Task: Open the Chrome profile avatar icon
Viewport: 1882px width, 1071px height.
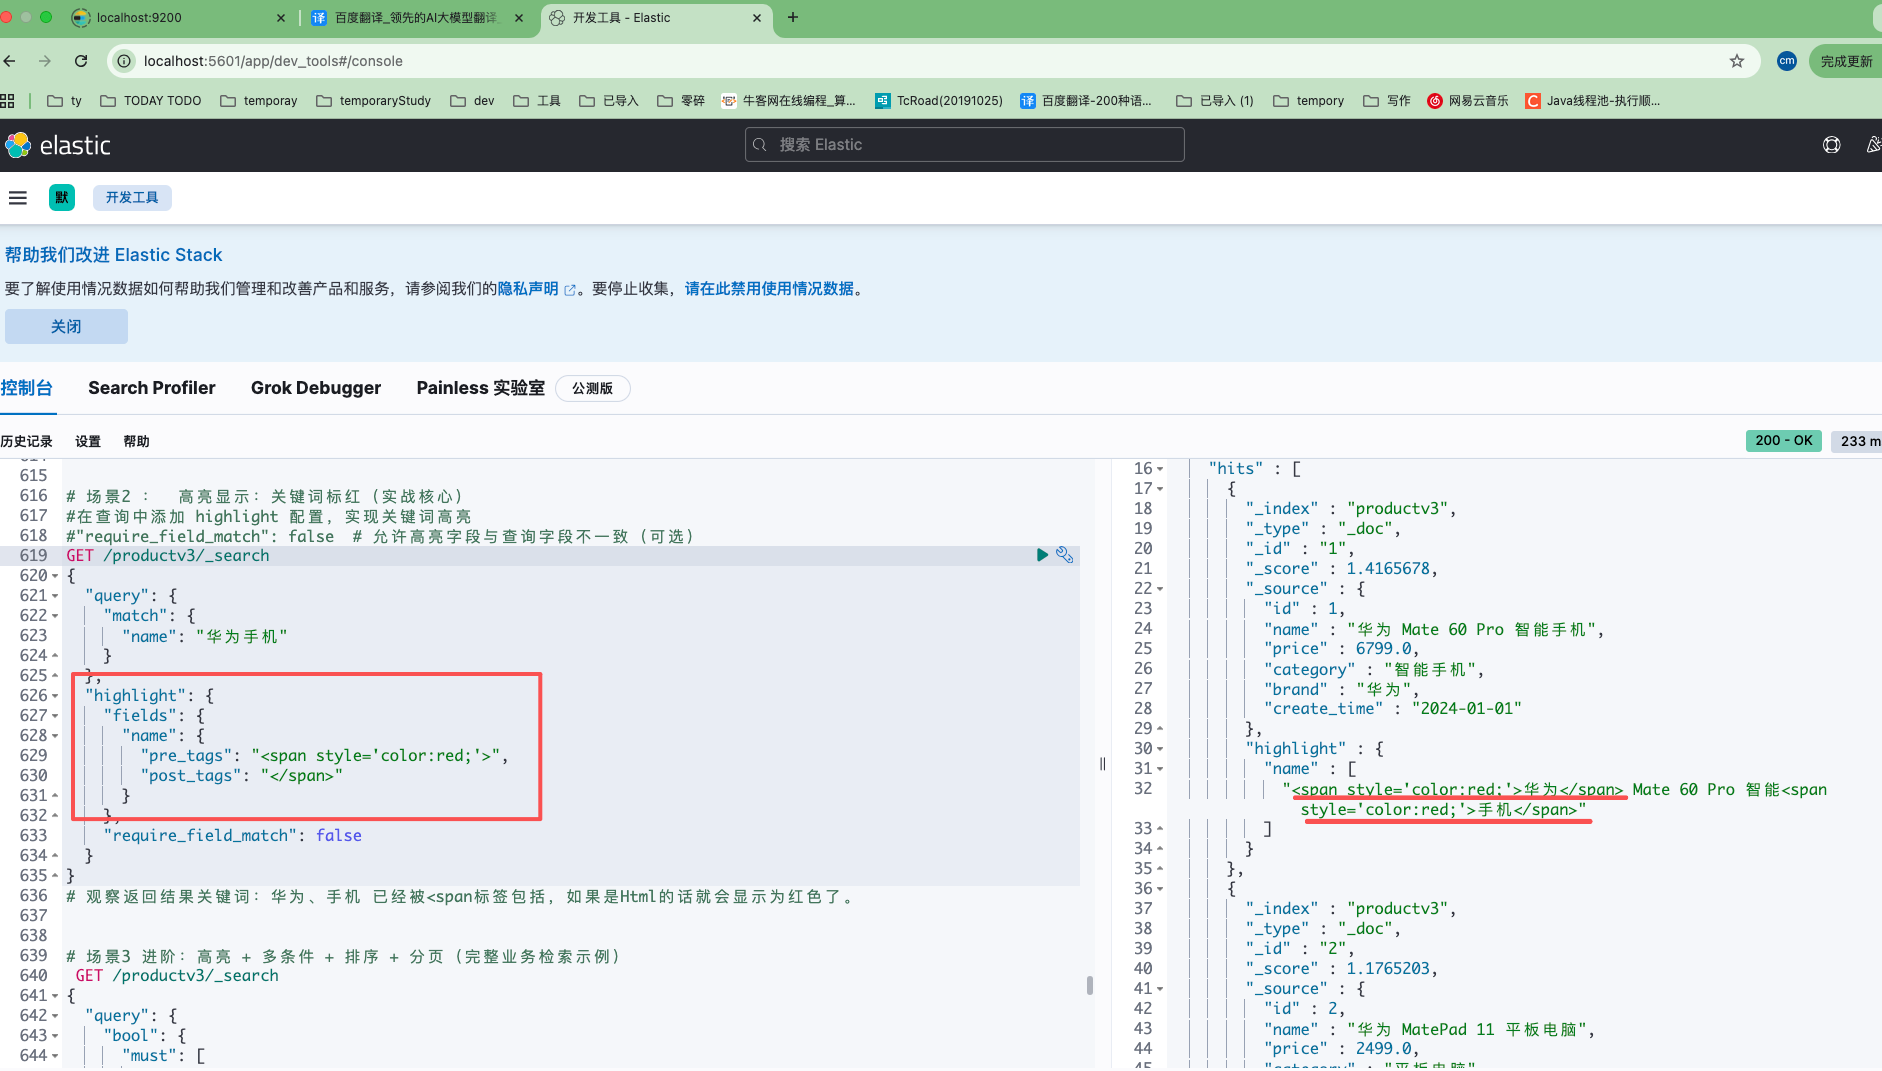Action: tap(1787, 61)
